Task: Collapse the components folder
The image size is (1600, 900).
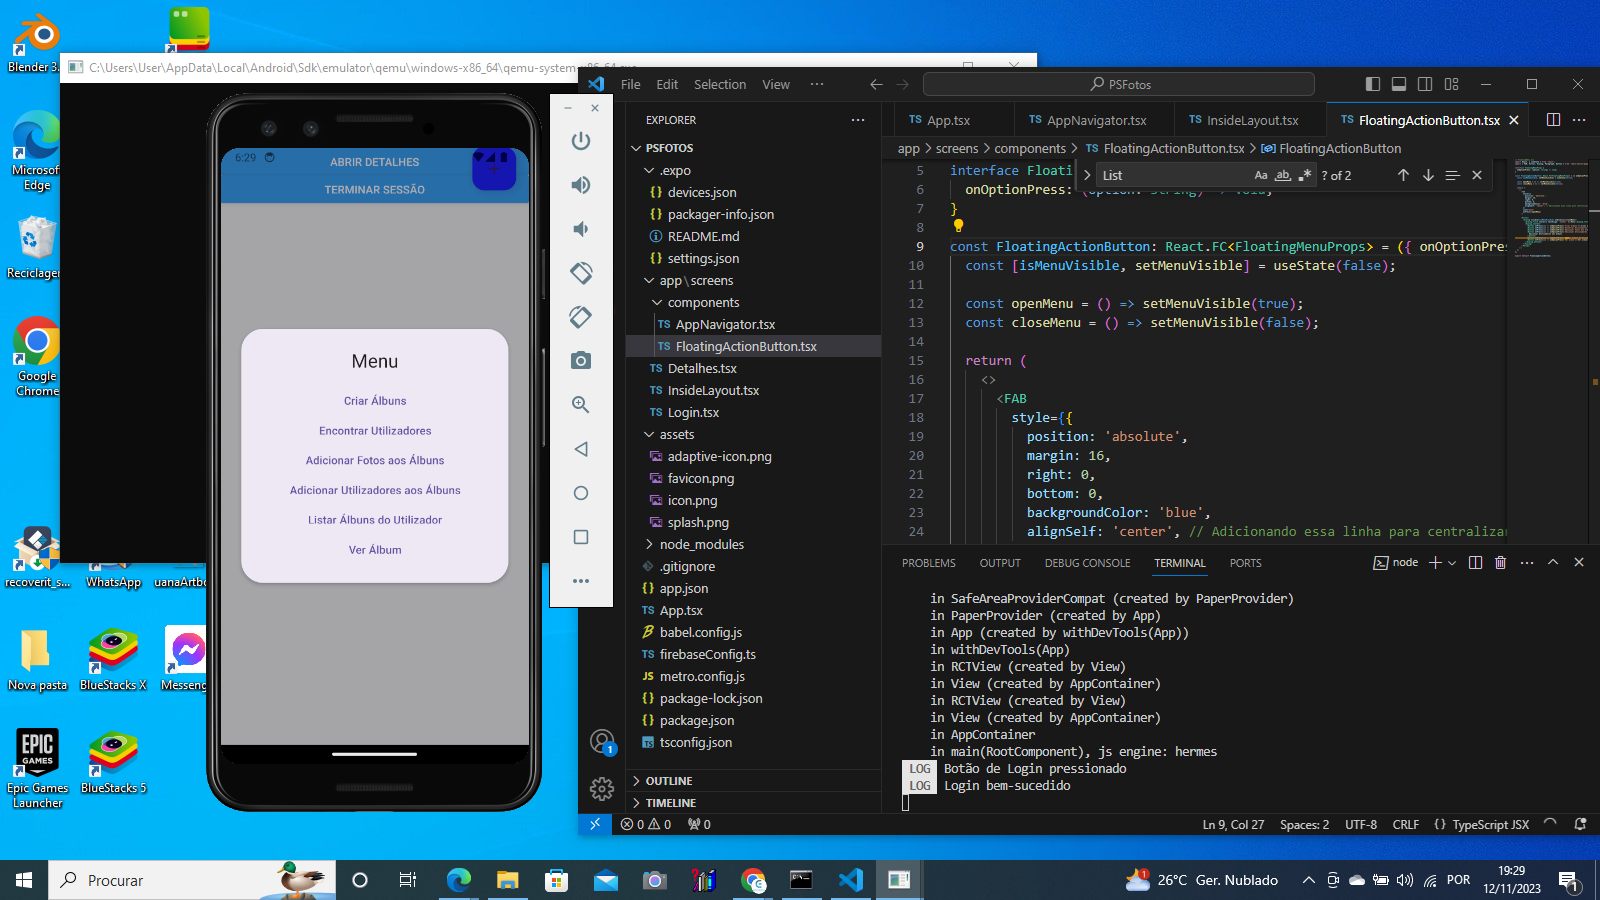Action: tap(703, 302)
